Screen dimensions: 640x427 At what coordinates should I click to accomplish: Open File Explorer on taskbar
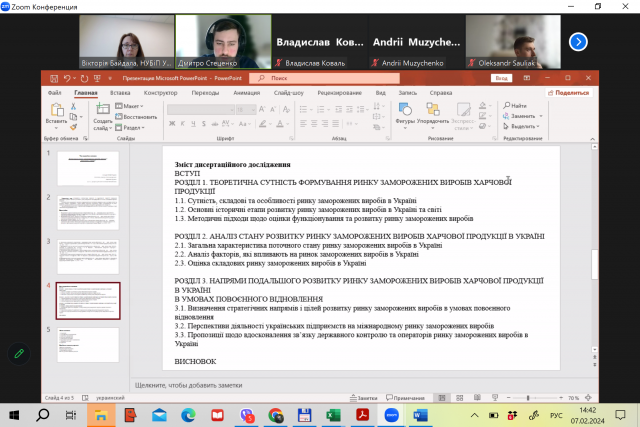[101, 416]
